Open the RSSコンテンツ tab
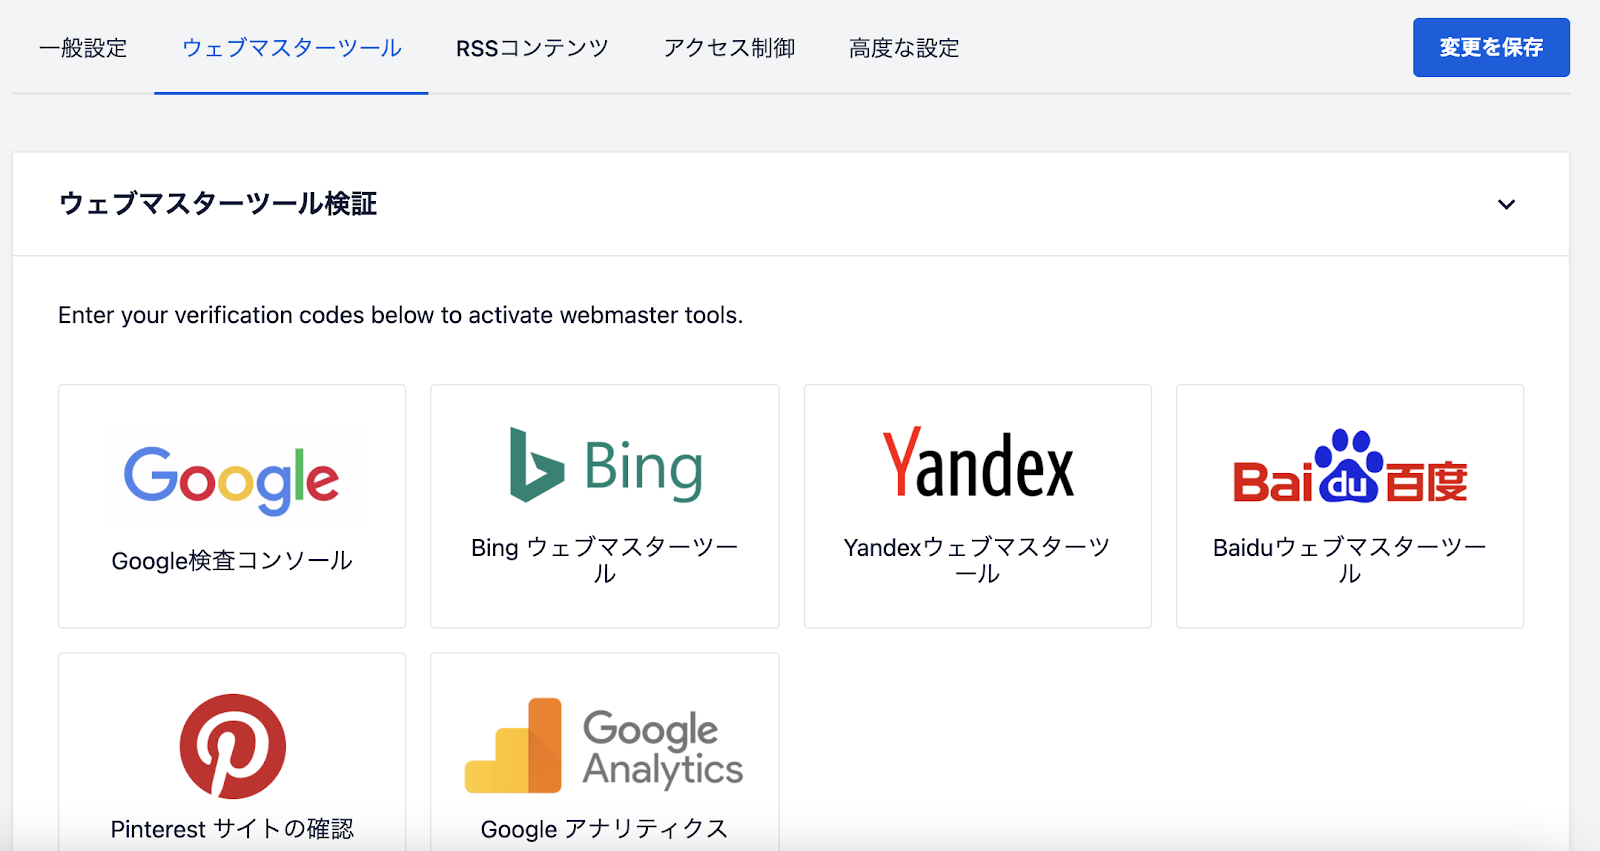 (x=532, y=48)
